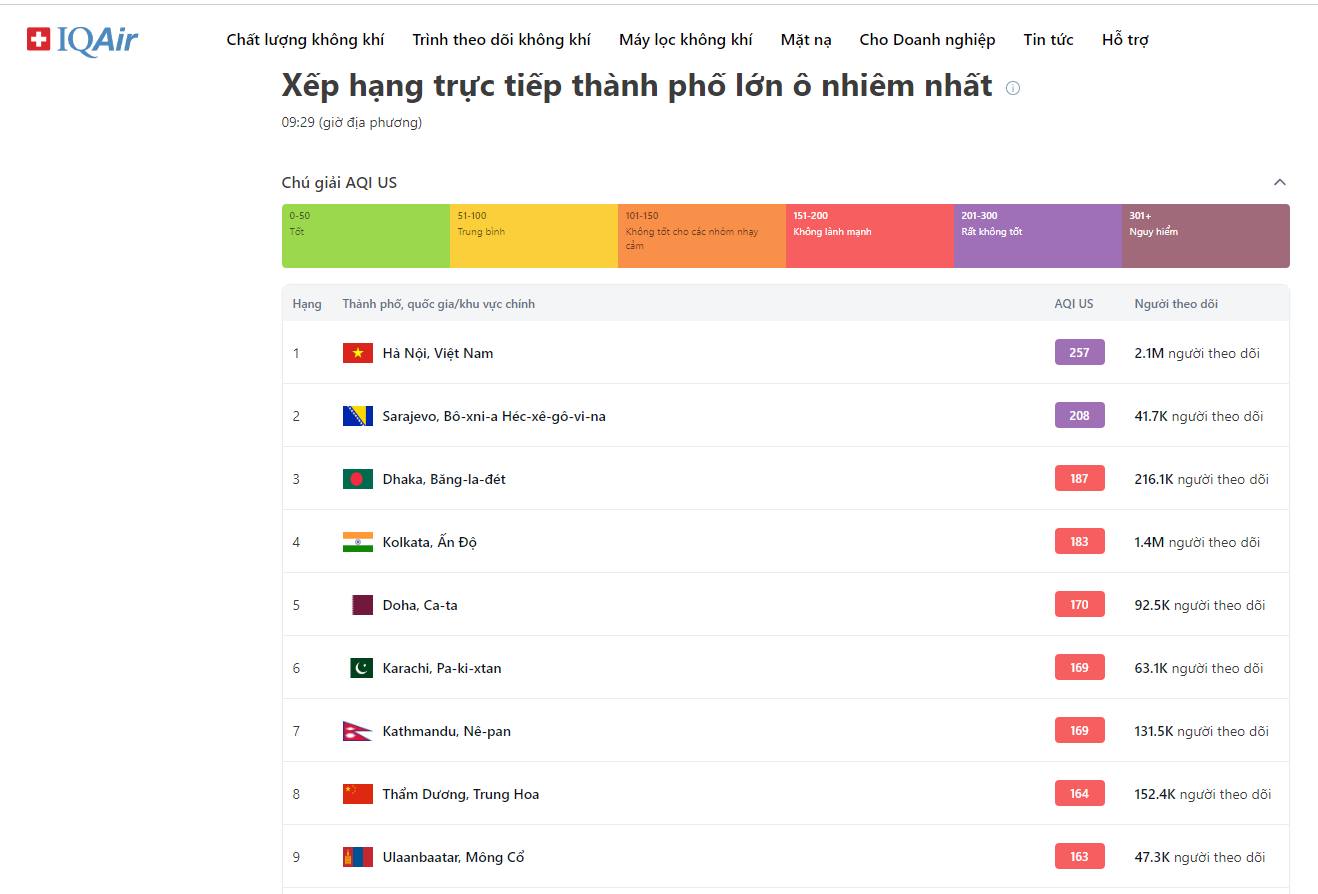The height and width of the screenshot is (894, 1318).
Task: Click the IQAir logo
Action: [82, 40]
